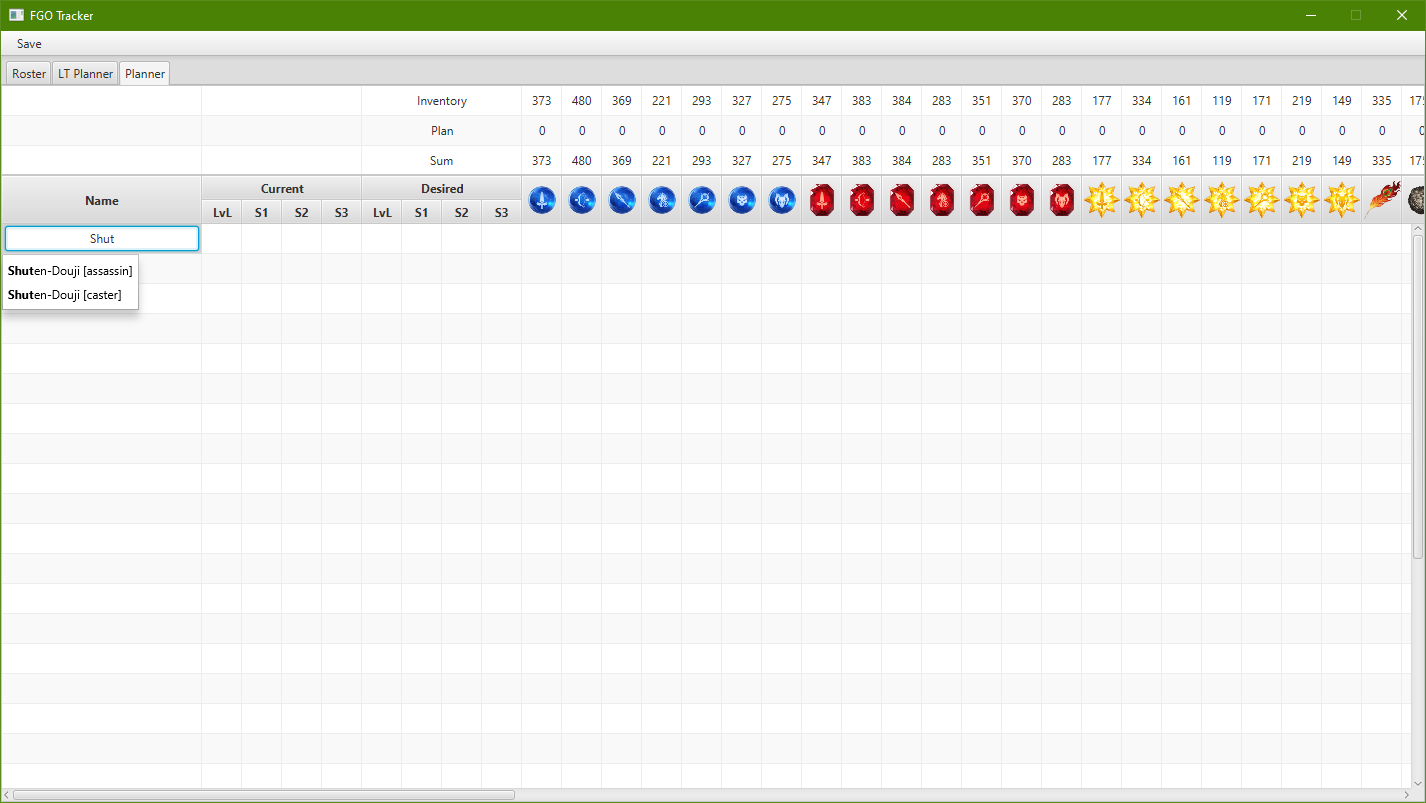The height and width of the screenshot is (803, 1426).
Task: Select the Planner tab
Action: tap(145, 74)
